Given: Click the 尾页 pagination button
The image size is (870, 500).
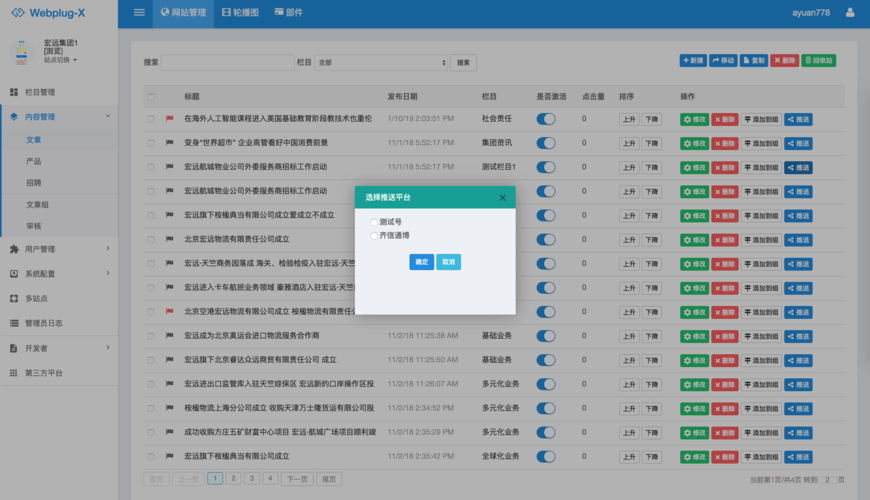Looking at the screenshot, I should 329,479.
